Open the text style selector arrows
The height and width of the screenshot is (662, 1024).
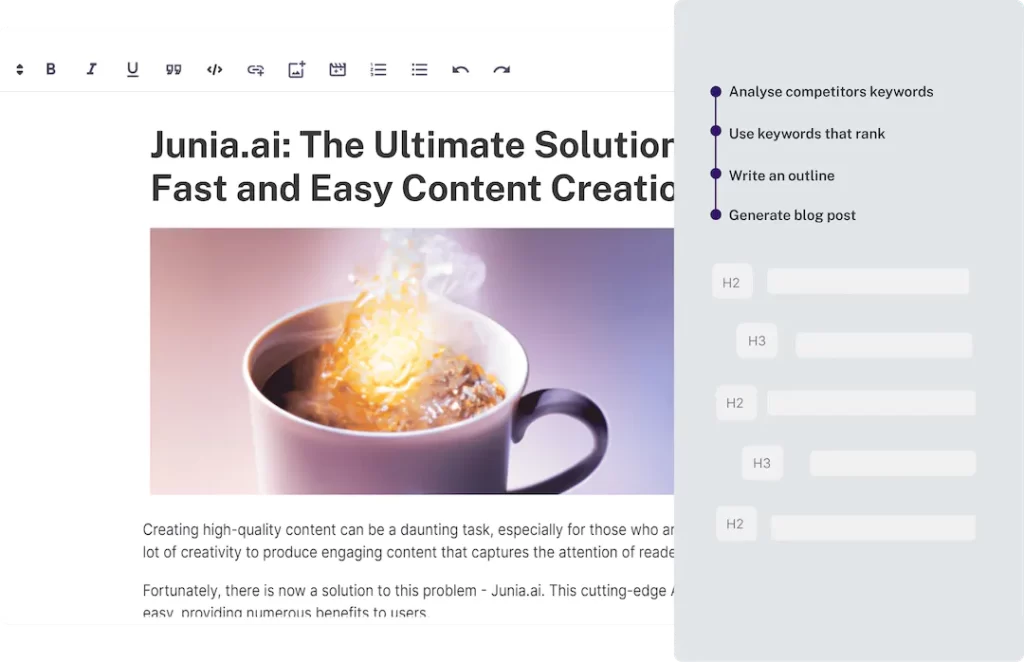click(20, 69)
